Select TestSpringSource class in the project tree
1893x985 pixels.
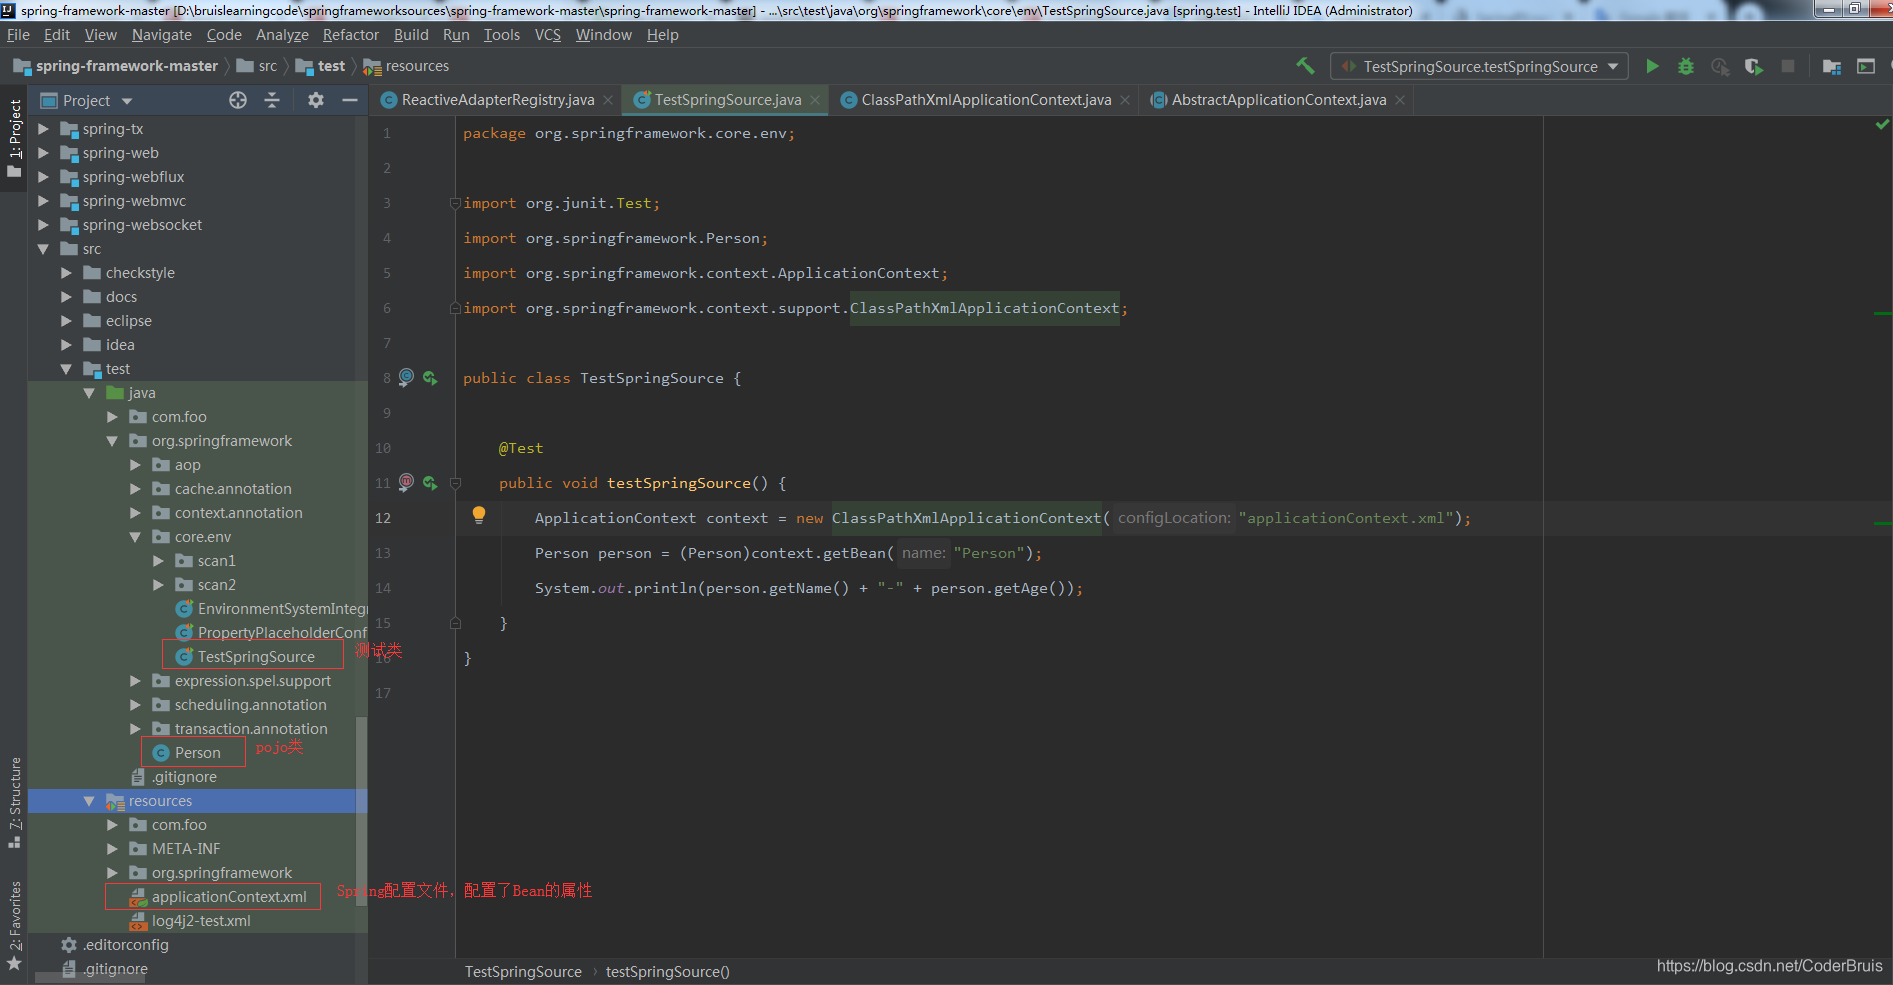[256, 657]
